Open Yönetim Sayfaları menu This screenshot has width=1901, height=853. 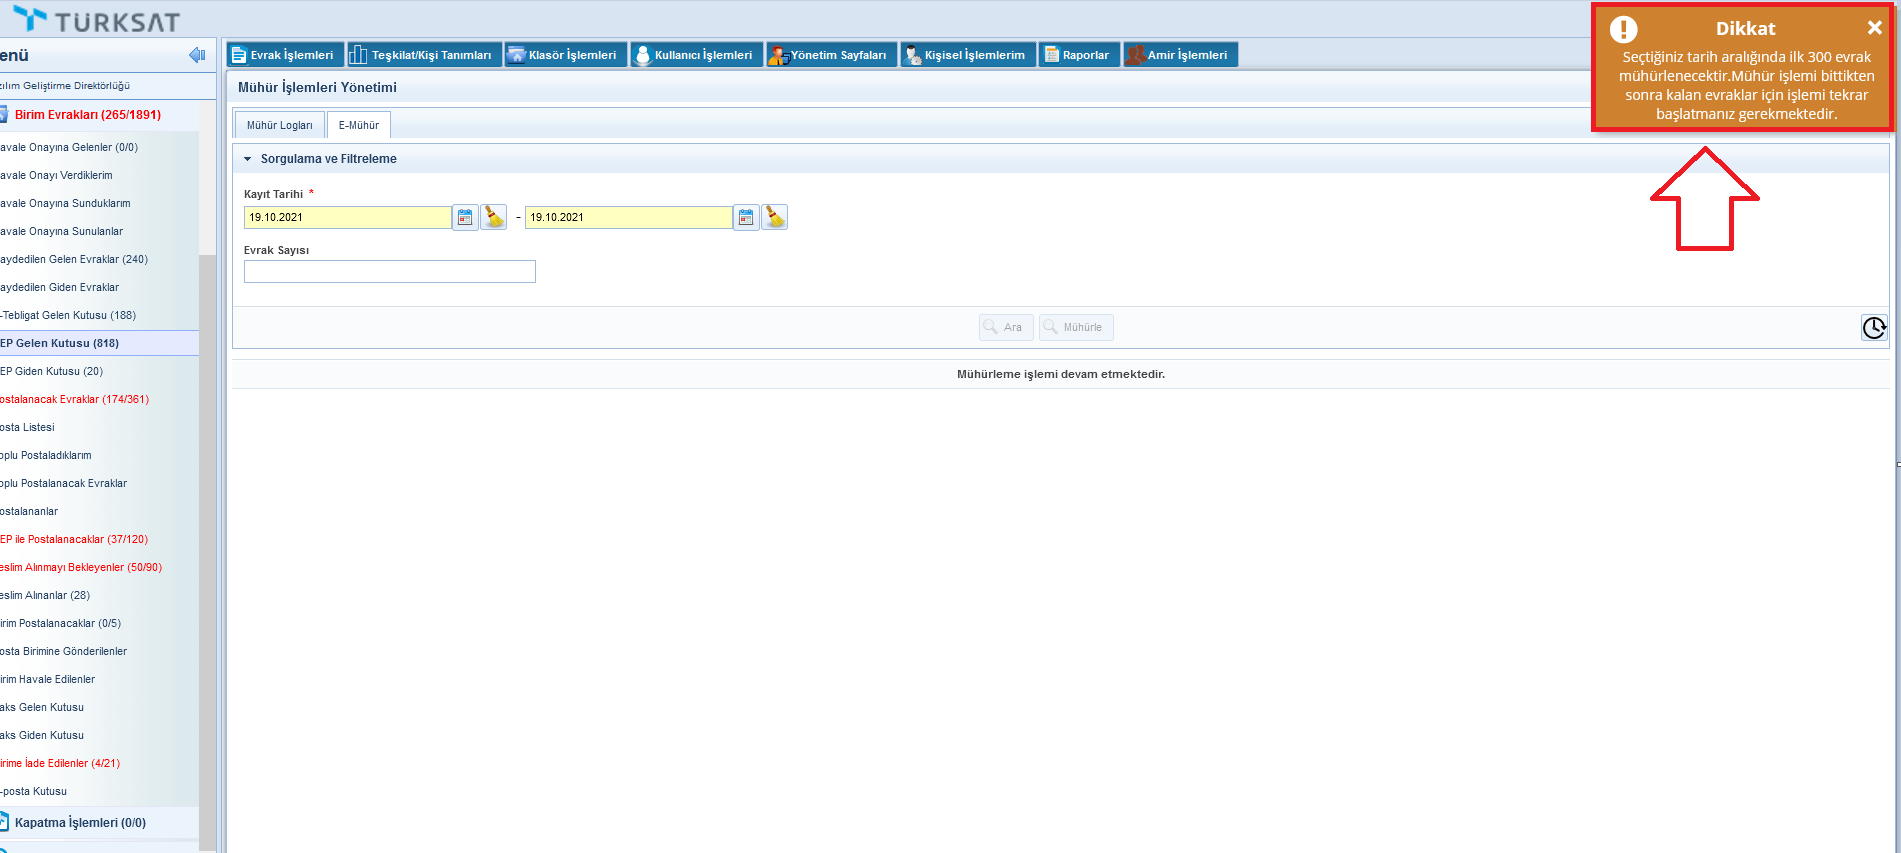(x=830, y=55)
